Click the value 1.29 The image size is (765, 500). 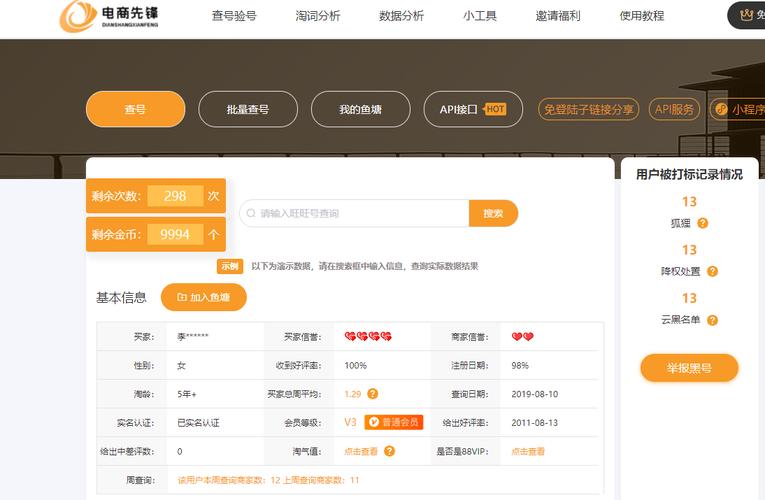pos(353,394)
